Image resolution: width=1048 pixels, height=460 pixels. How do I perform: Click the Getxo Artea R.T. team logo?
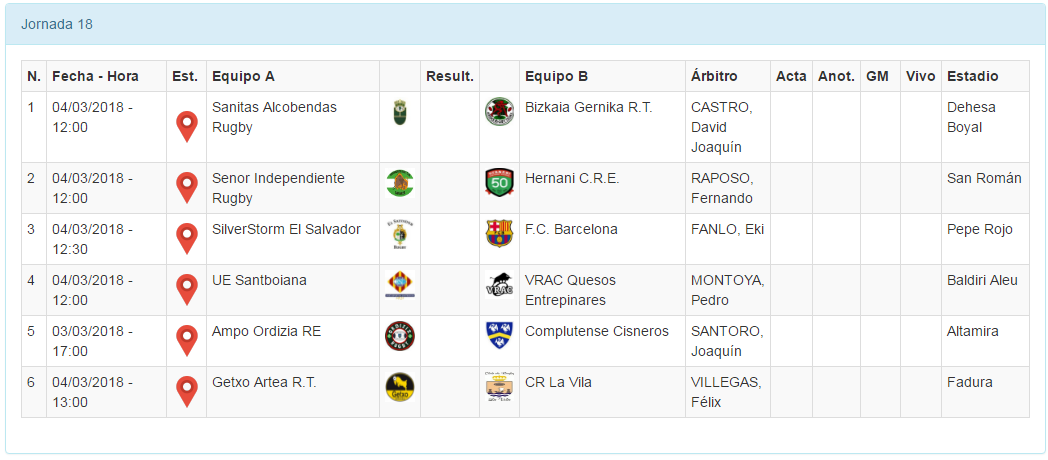click(x=400, y=387)
